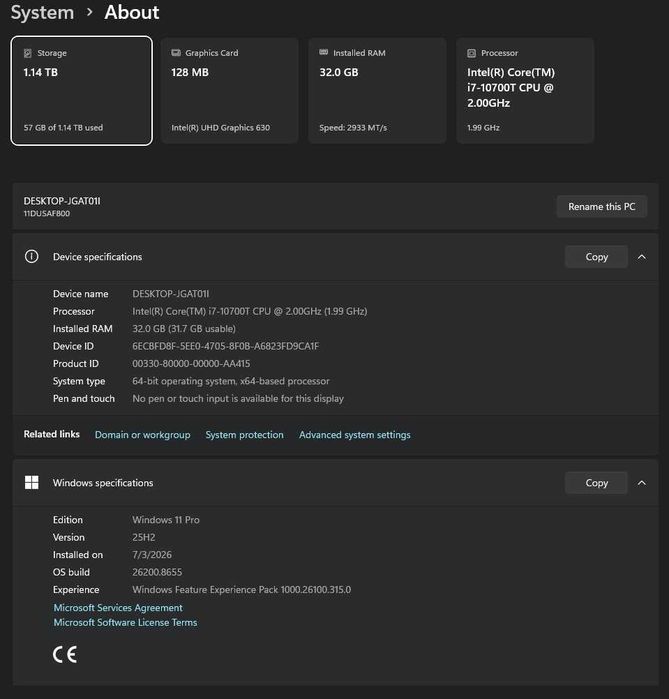Click the OS build value 26200.8655
The height and width of the screenshot is (699, 669).
pyautogui.click(x=157, y=572)
